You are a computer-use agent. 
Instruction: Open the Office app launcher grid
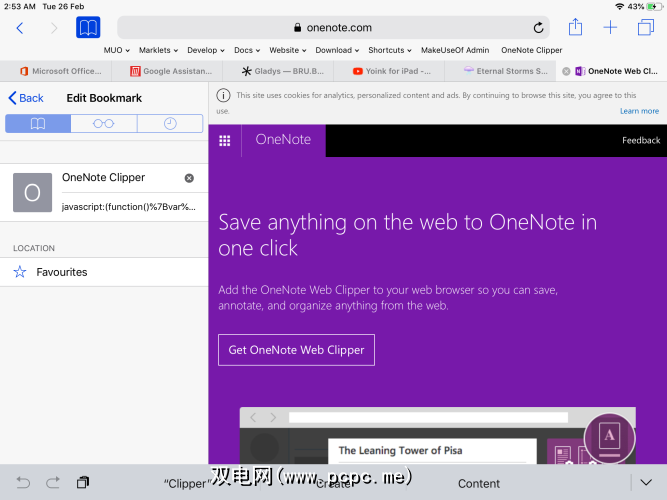225,140
